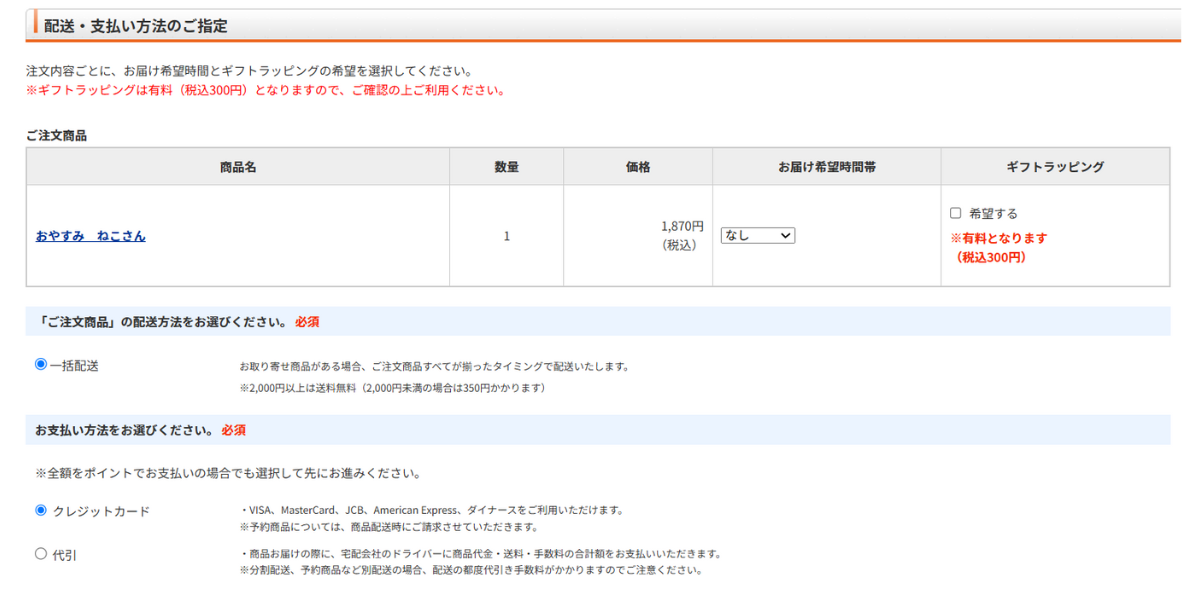Enable the 希望する gift wrapping checkbox
1200x600 pixels.
click(955, 213)
